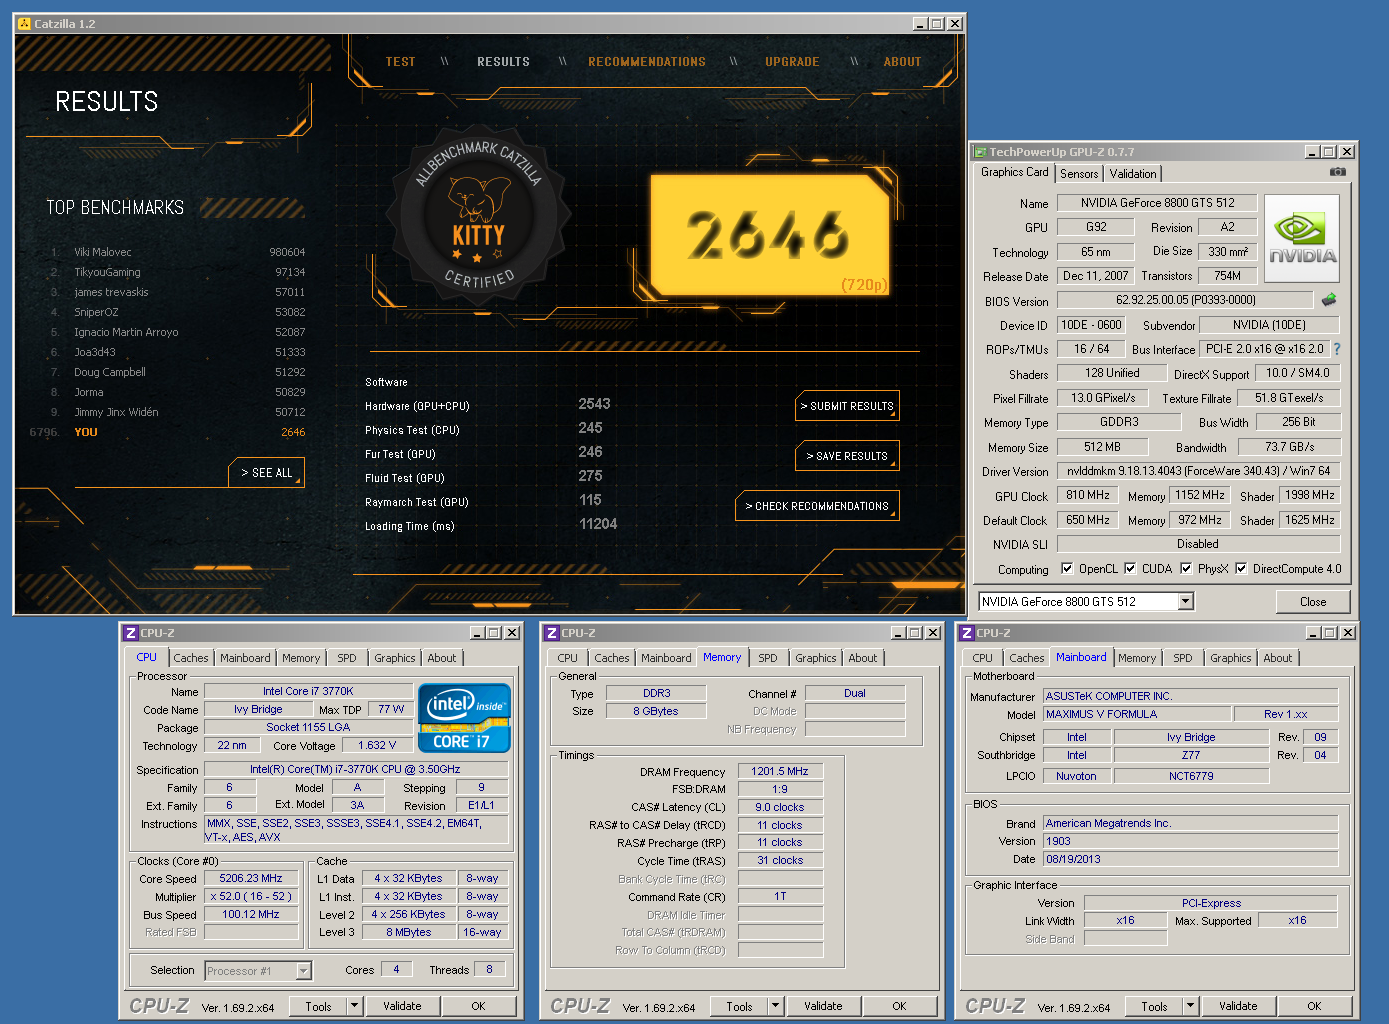Screen dimensions: 1389x1024
Task: Open the TEST tab in Catzilla
Action: tap(400, 62)
